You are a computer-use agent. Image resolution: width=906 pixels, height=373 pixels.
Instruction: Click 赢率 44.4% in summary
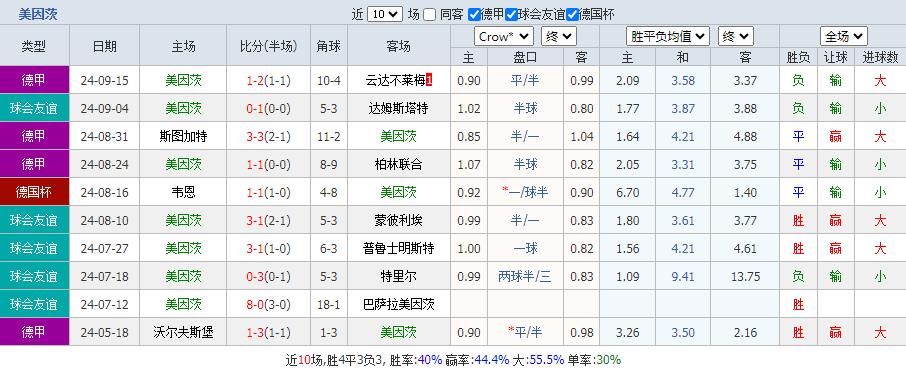point(477,360)
